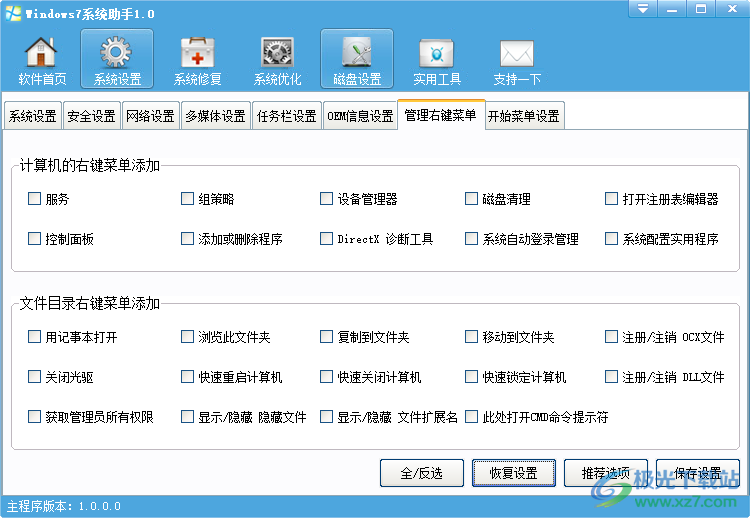Open the 系统修复 first-aid kit icon
The height and width of the screenshot is (518, 750).
point(198,59)
